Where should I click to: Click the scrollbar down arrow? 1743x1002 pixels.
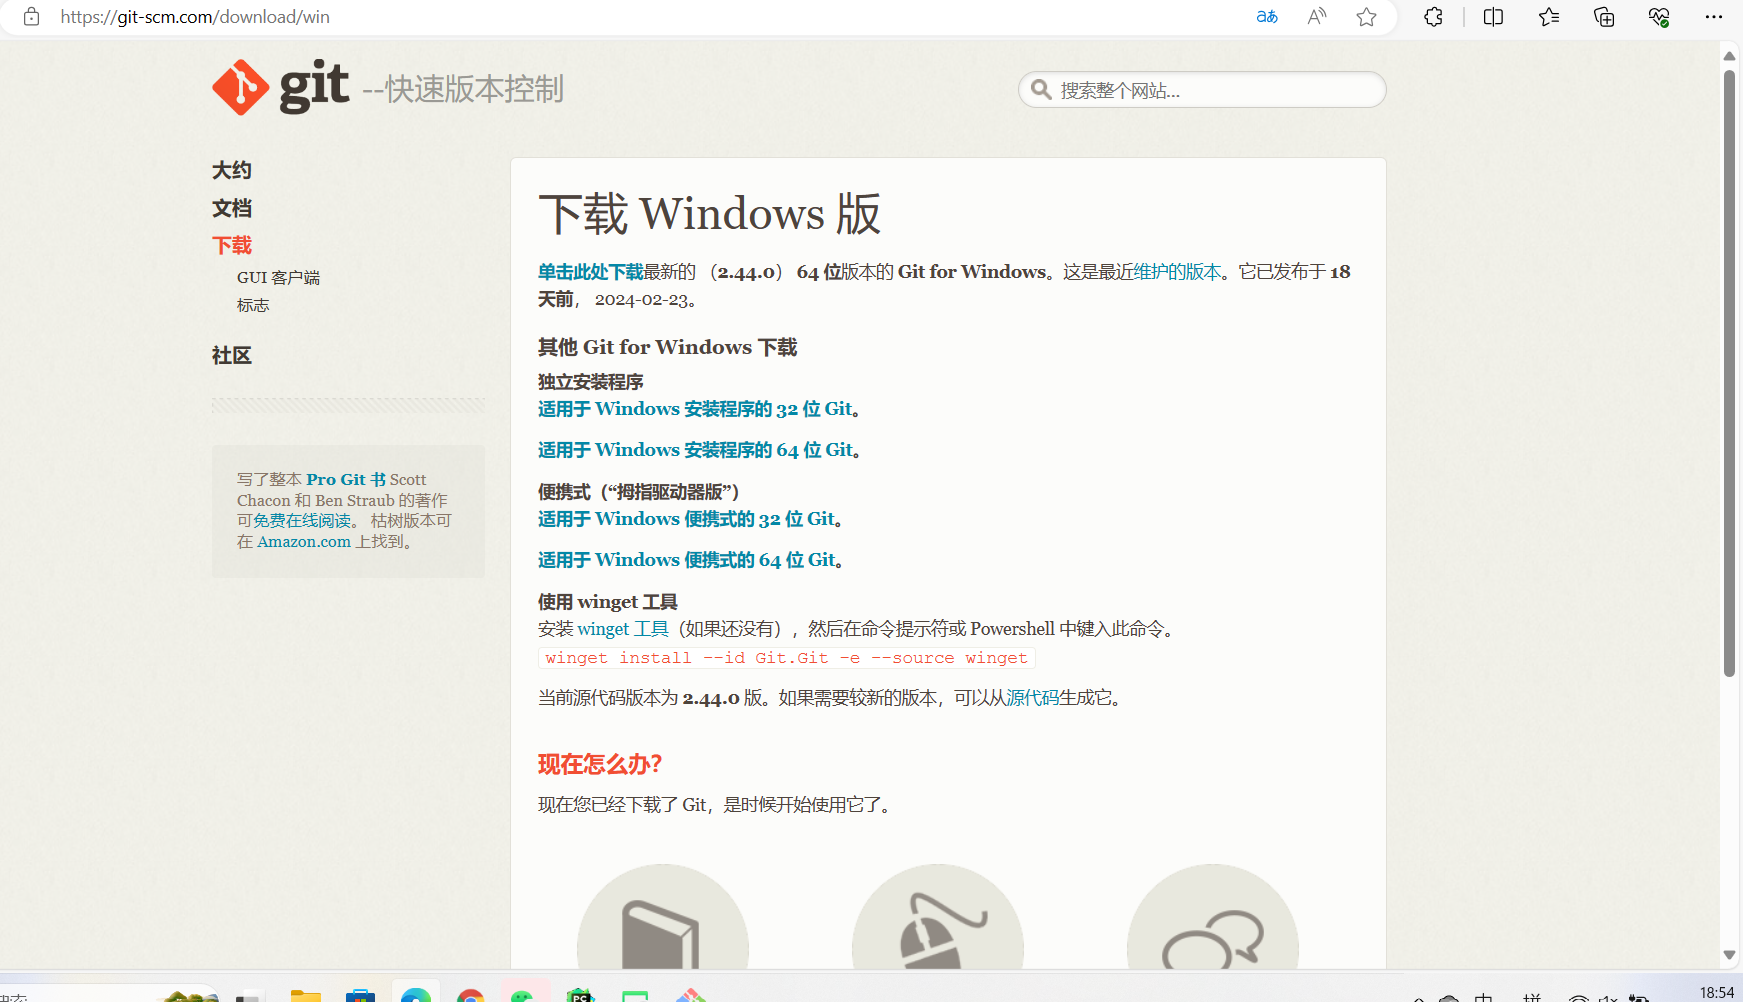point(1729,955)
